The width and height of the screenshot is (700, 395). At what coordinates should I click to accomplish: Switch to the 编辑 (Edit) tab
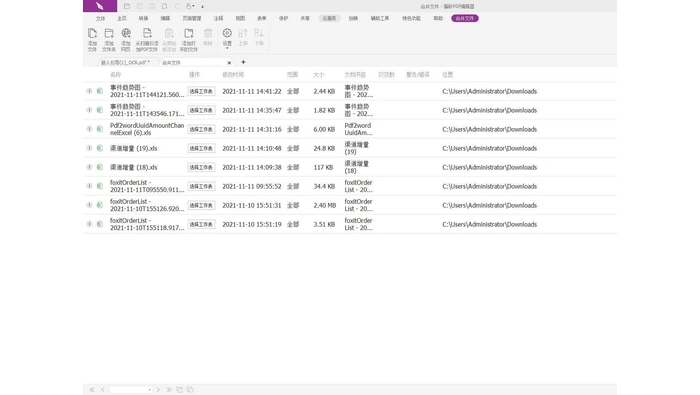(x=165, y=18)
